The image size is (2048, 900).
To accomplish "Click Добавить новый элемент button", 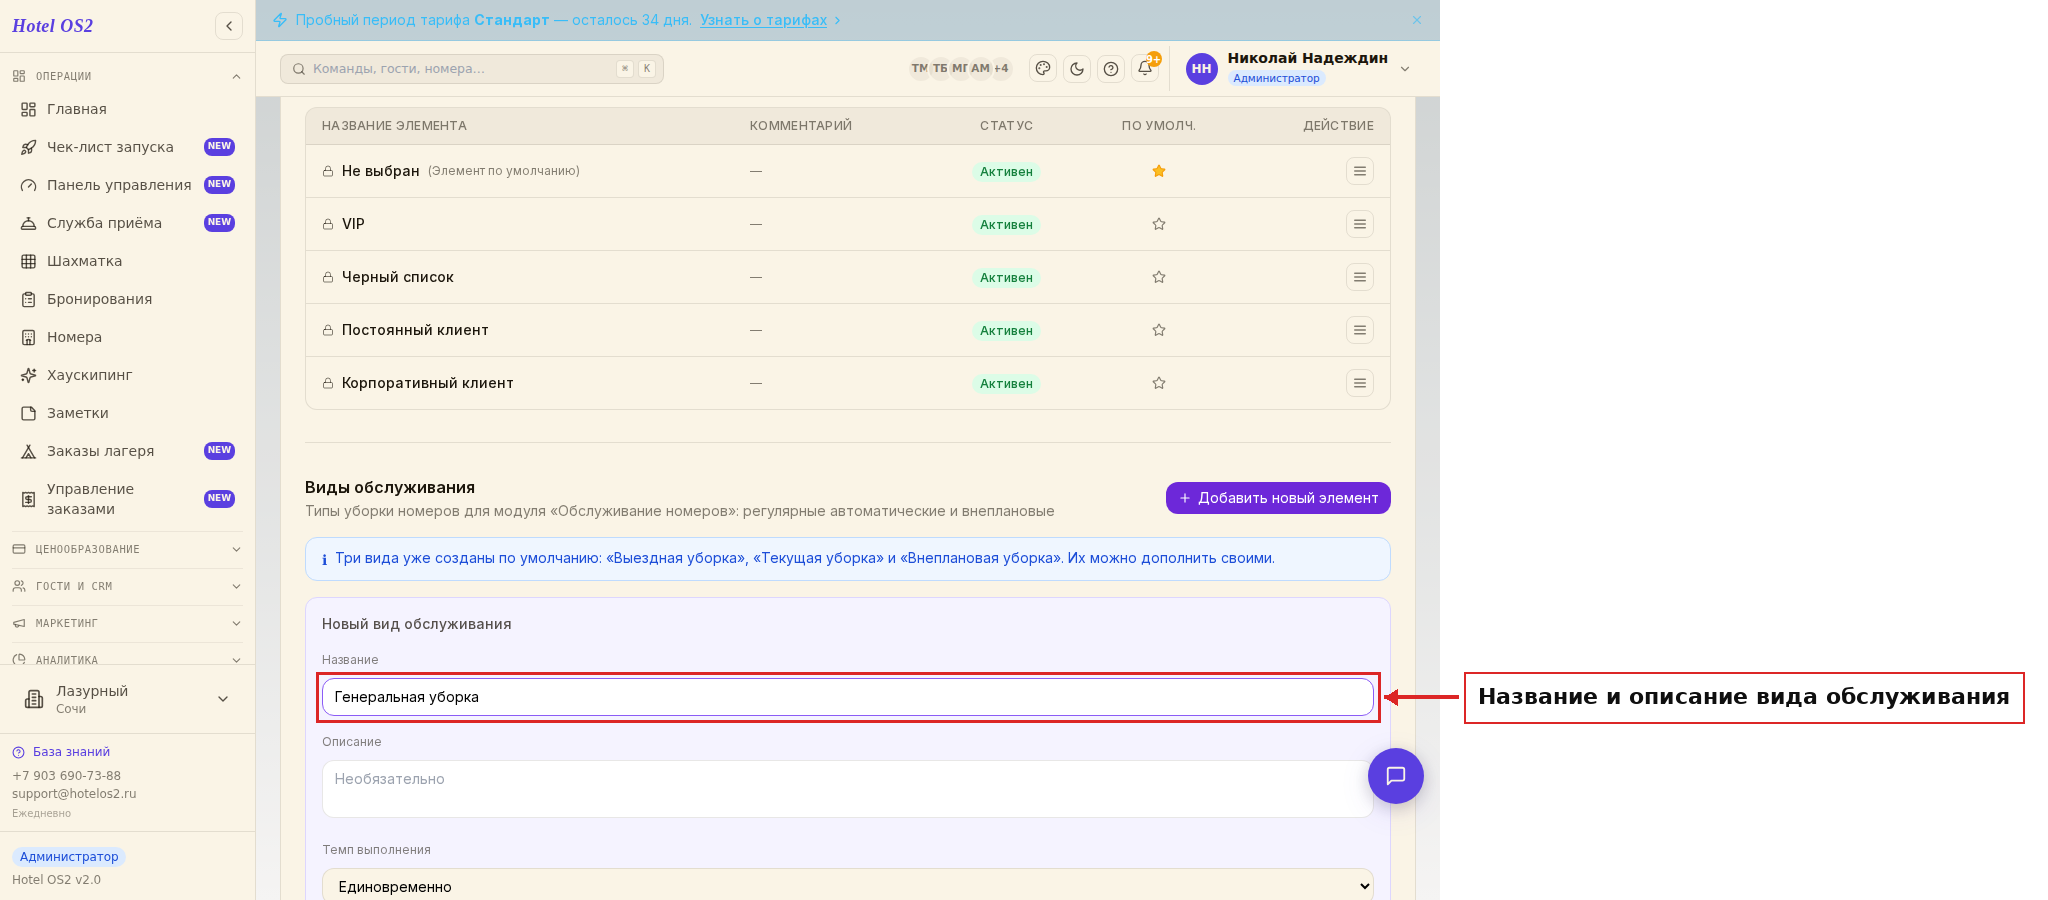I will (1278, 498).
